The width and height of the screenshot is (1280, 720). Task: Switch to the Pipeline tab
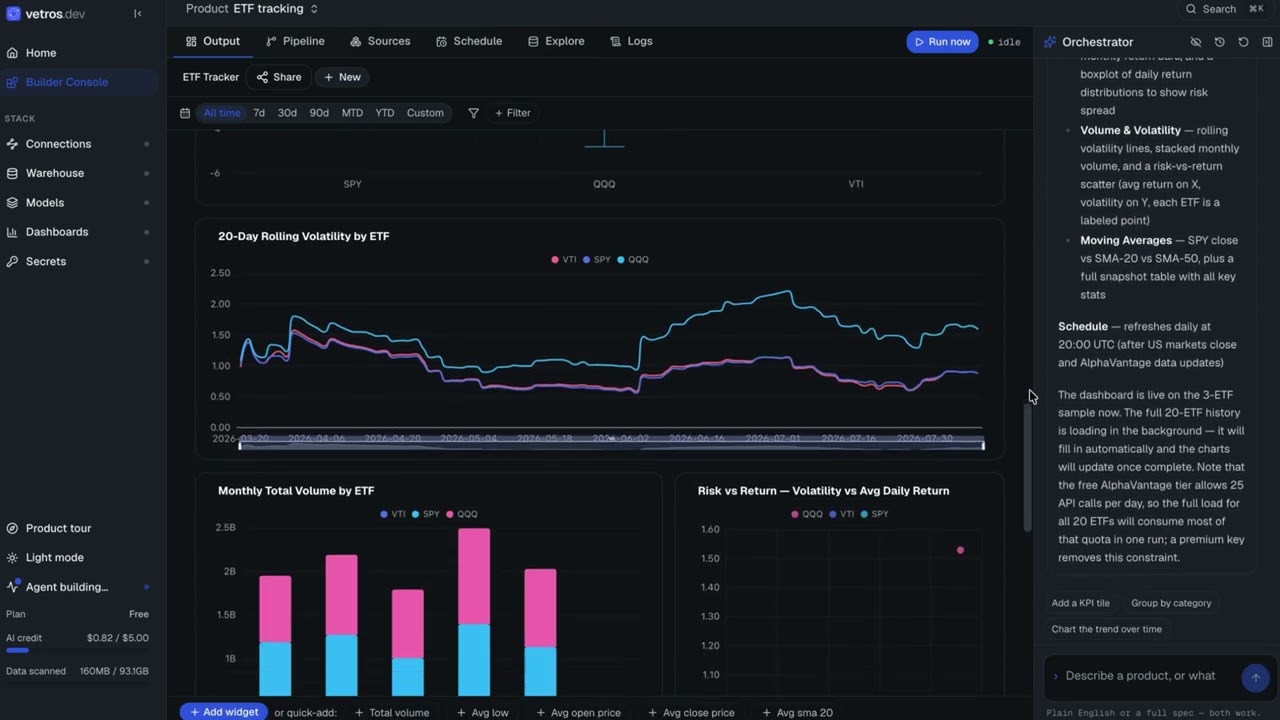coord(296,41)
